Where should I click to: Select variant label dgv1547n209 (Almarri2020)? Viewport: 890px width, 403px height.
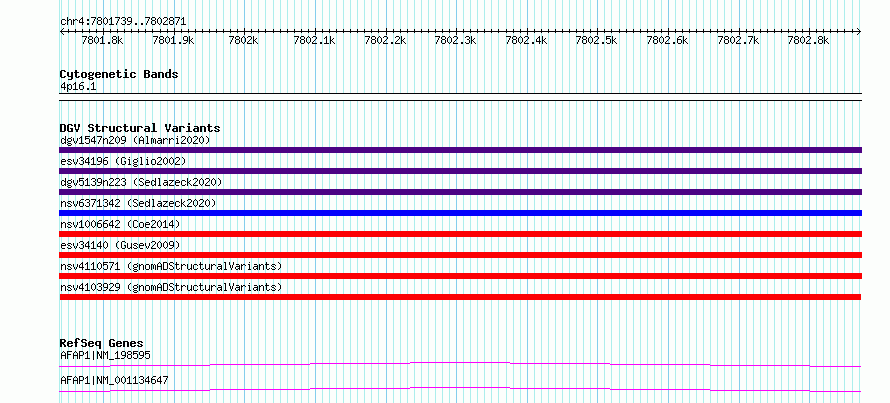point(135,140)
